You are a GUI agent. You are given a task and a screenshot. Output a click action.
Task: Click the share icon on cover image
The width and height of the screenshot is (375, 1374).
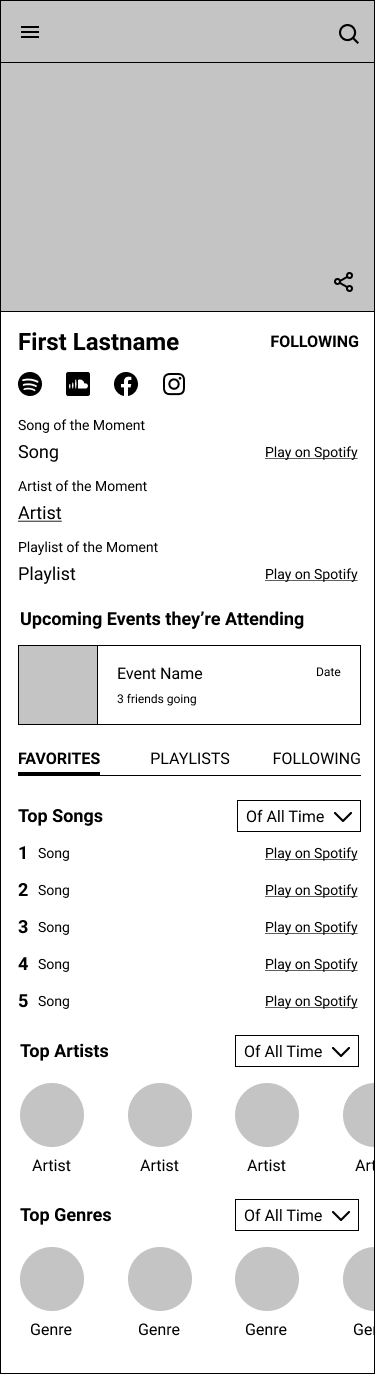(344, 282)
